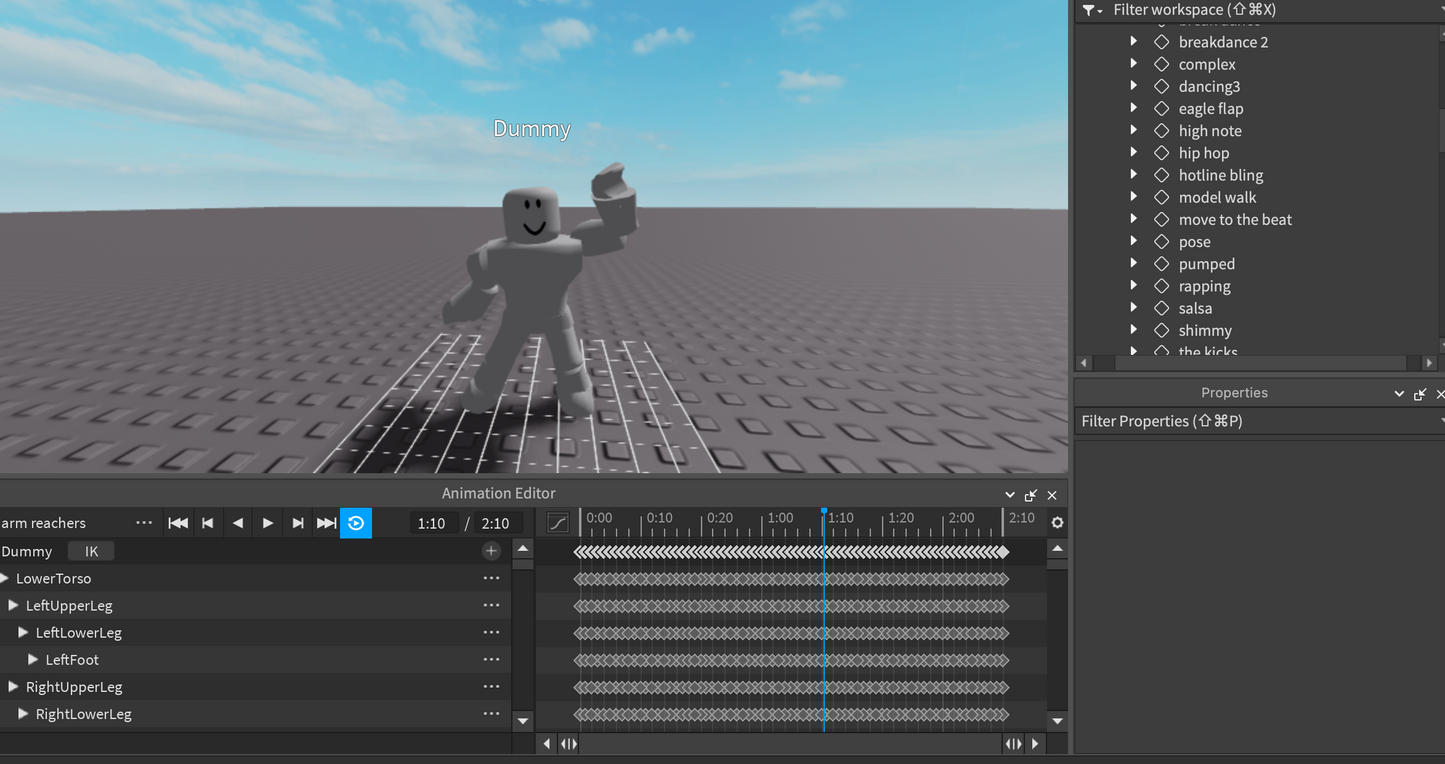Screen dimensions: 1445x764
Task: Toggle animation looping
Action: (356, 523)
